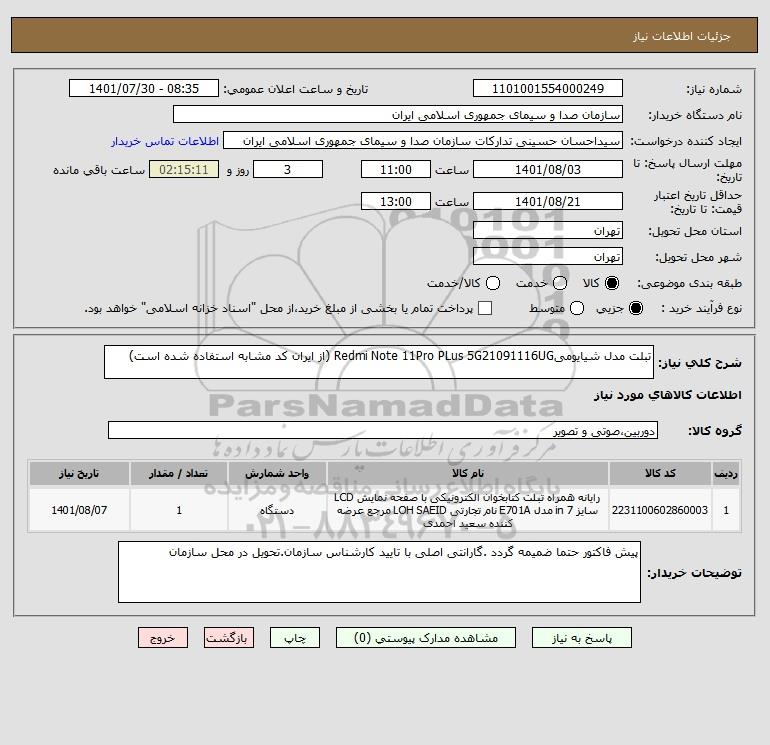770x745 pixels.
Task: Click the validity time field 13:00
Action: [396, 201]
